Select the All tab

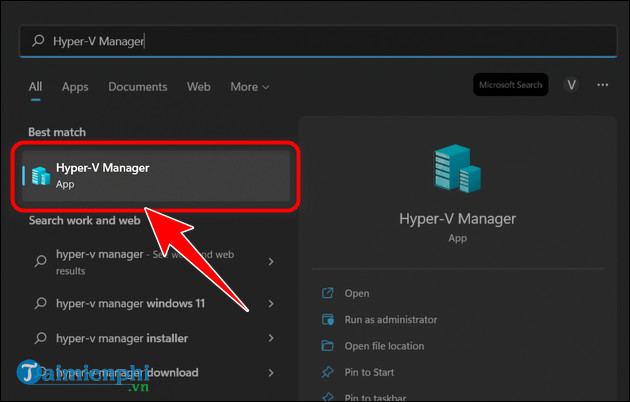coord(35,87)
